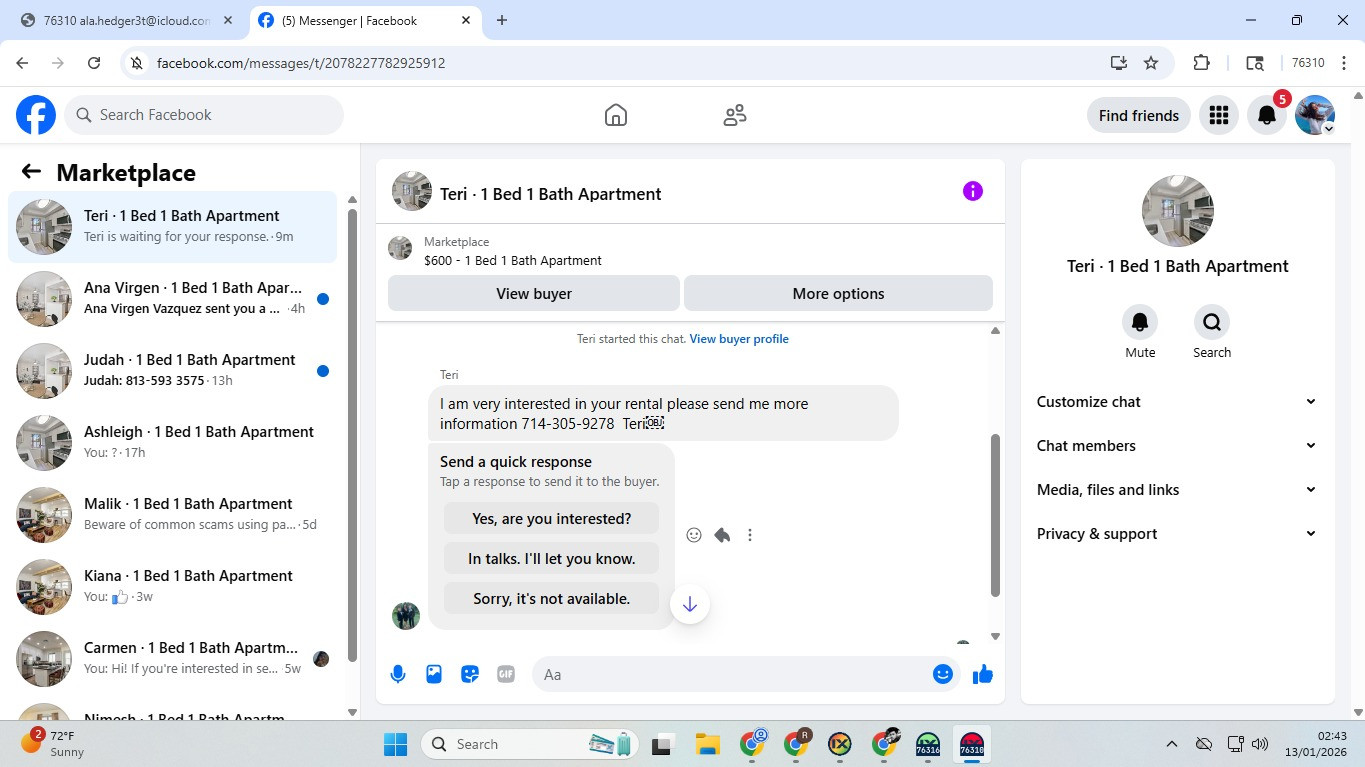Open the Facebook menu grid icon

[1218, 115]
